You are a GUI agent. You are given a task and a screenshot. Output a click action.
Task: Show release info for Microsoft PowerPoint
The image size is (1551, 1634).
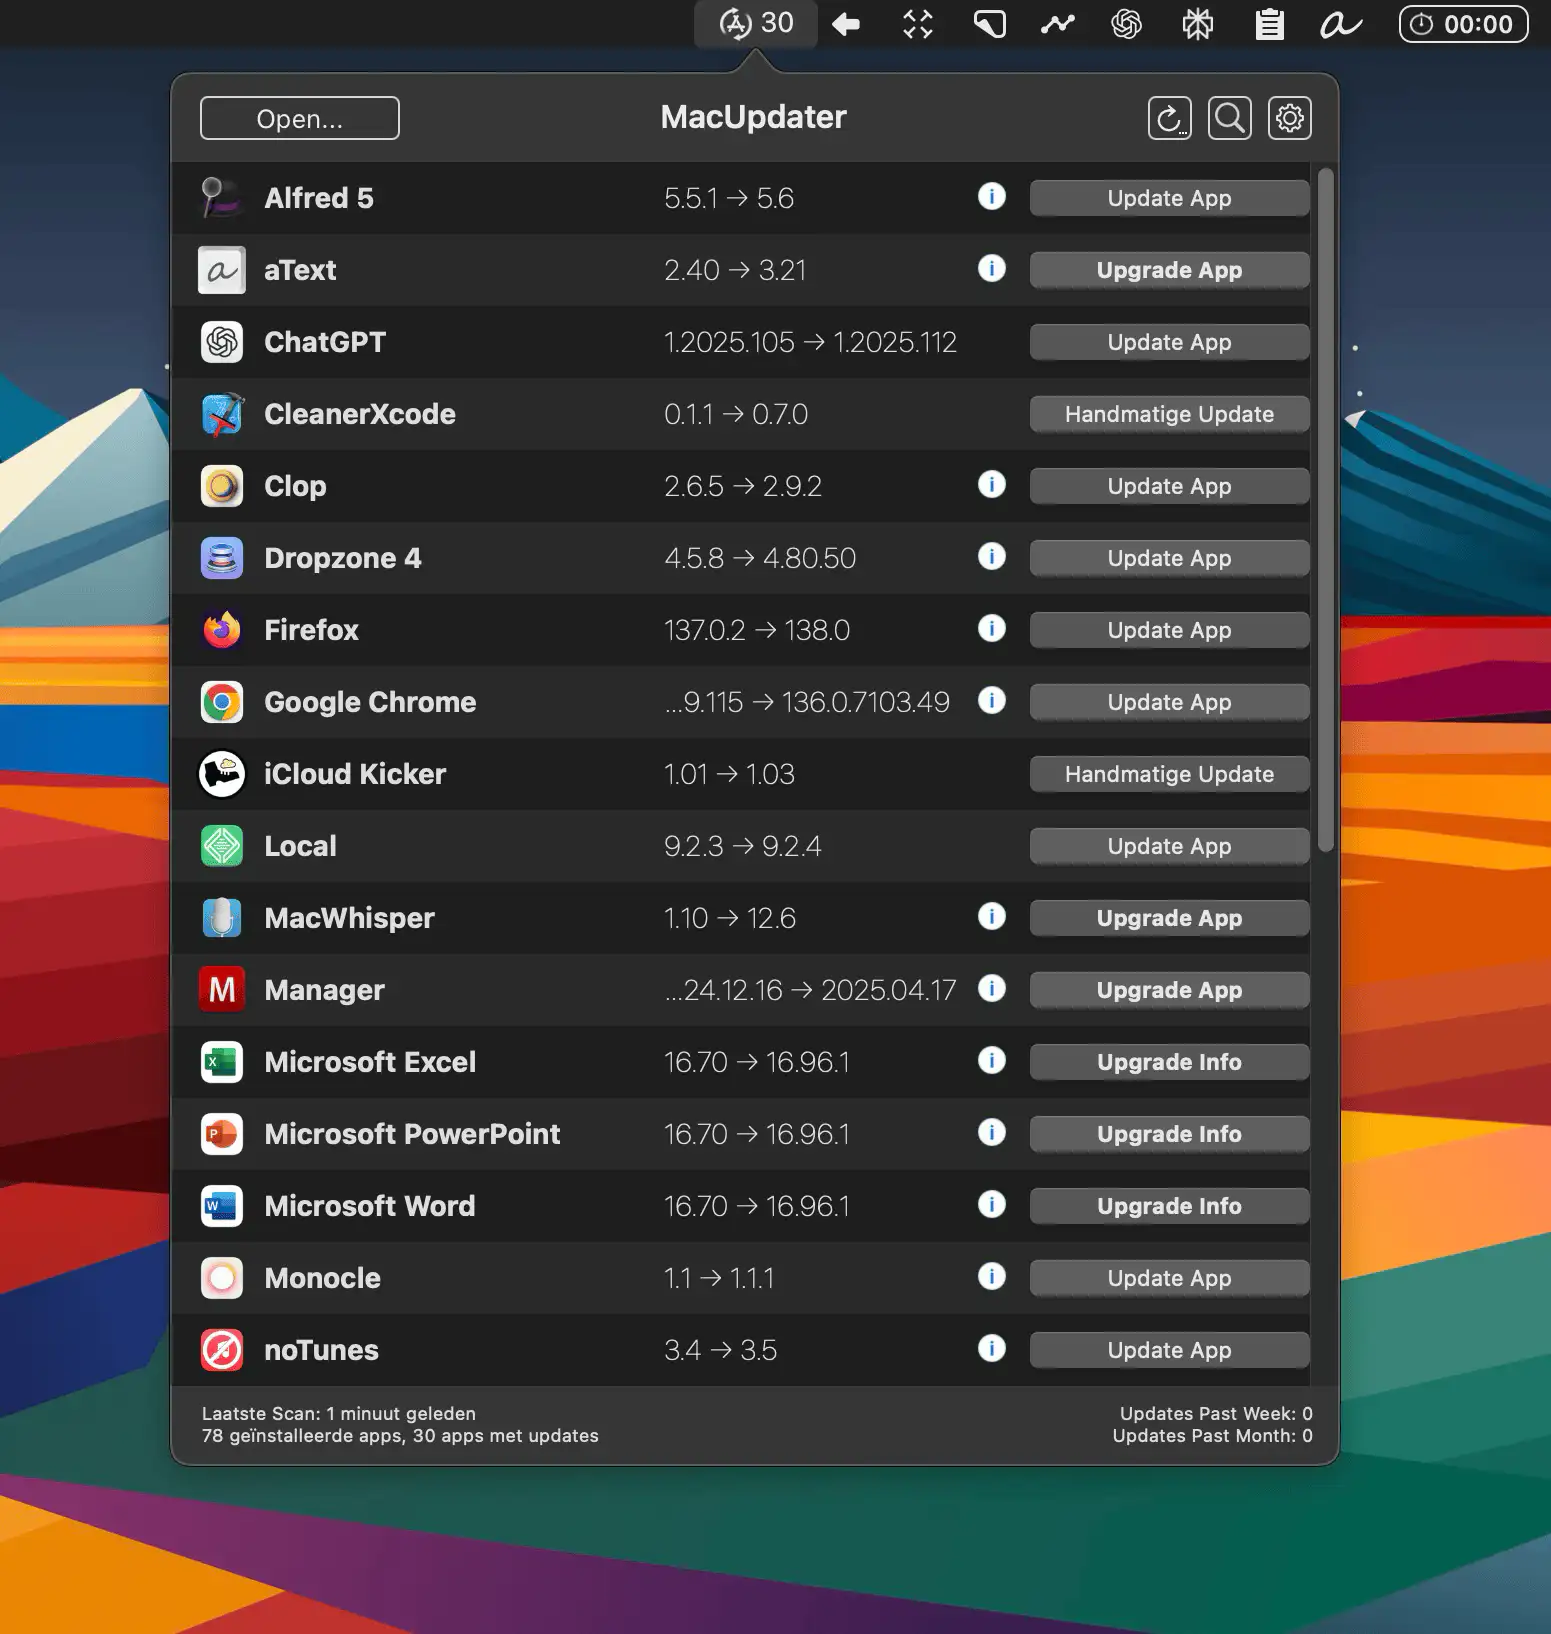[991, 1132]
